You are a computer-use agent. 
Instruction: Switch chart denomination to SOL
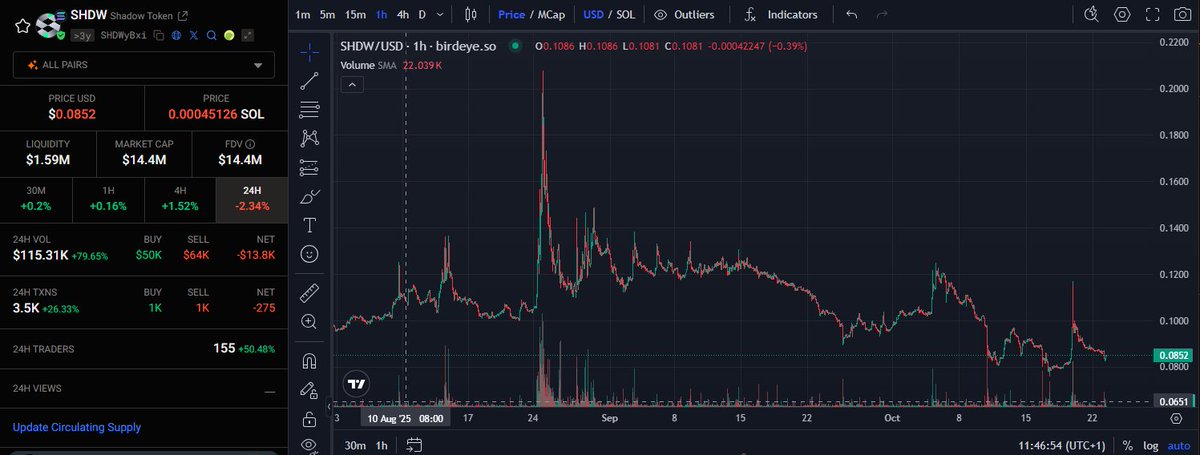tap(626, 15)
